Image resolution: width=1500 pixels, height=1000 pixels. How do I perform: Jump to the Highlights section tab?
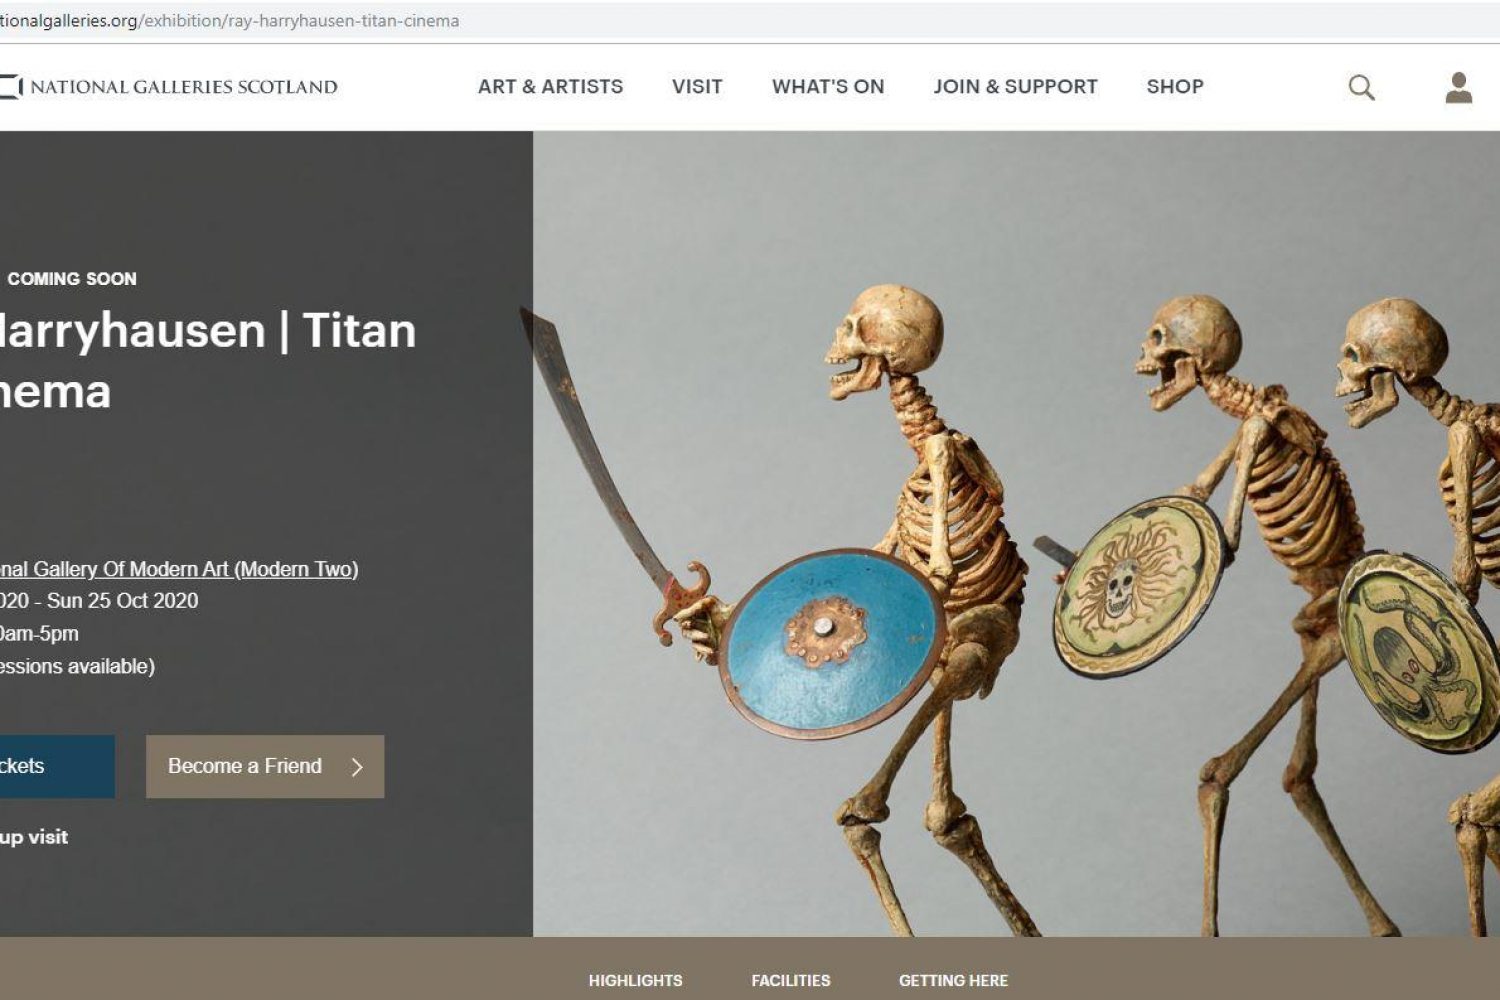(x=636, y=980)
